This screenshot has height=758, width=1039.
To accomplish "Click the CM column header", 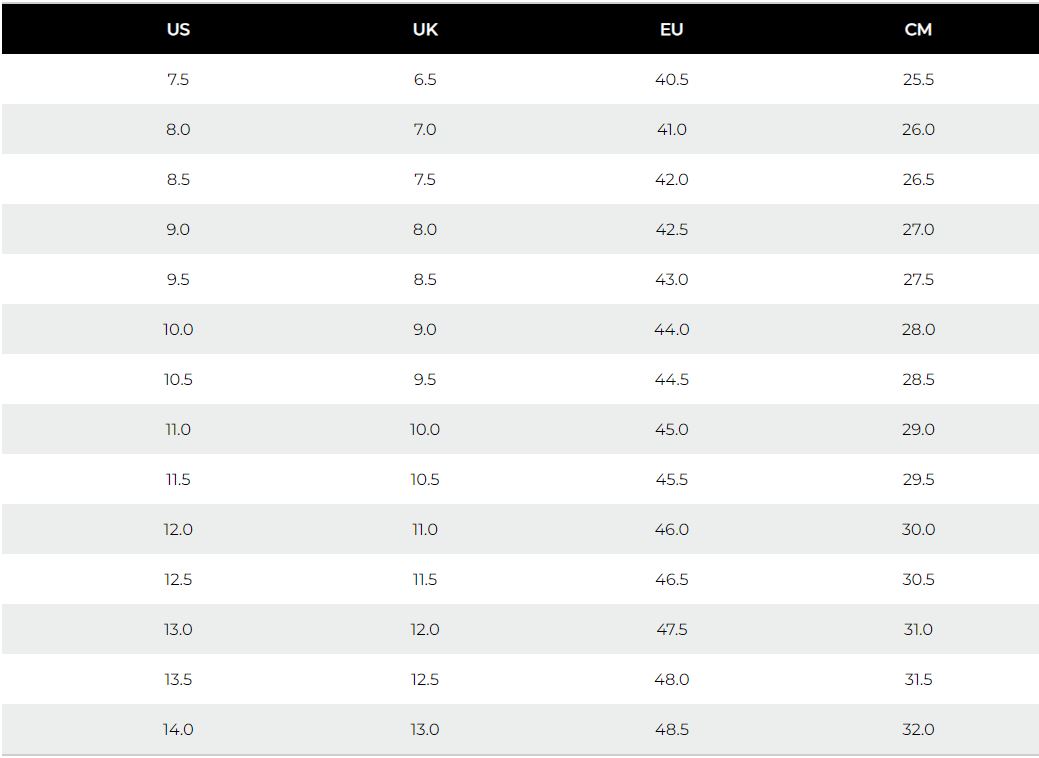I will (918, 29).
